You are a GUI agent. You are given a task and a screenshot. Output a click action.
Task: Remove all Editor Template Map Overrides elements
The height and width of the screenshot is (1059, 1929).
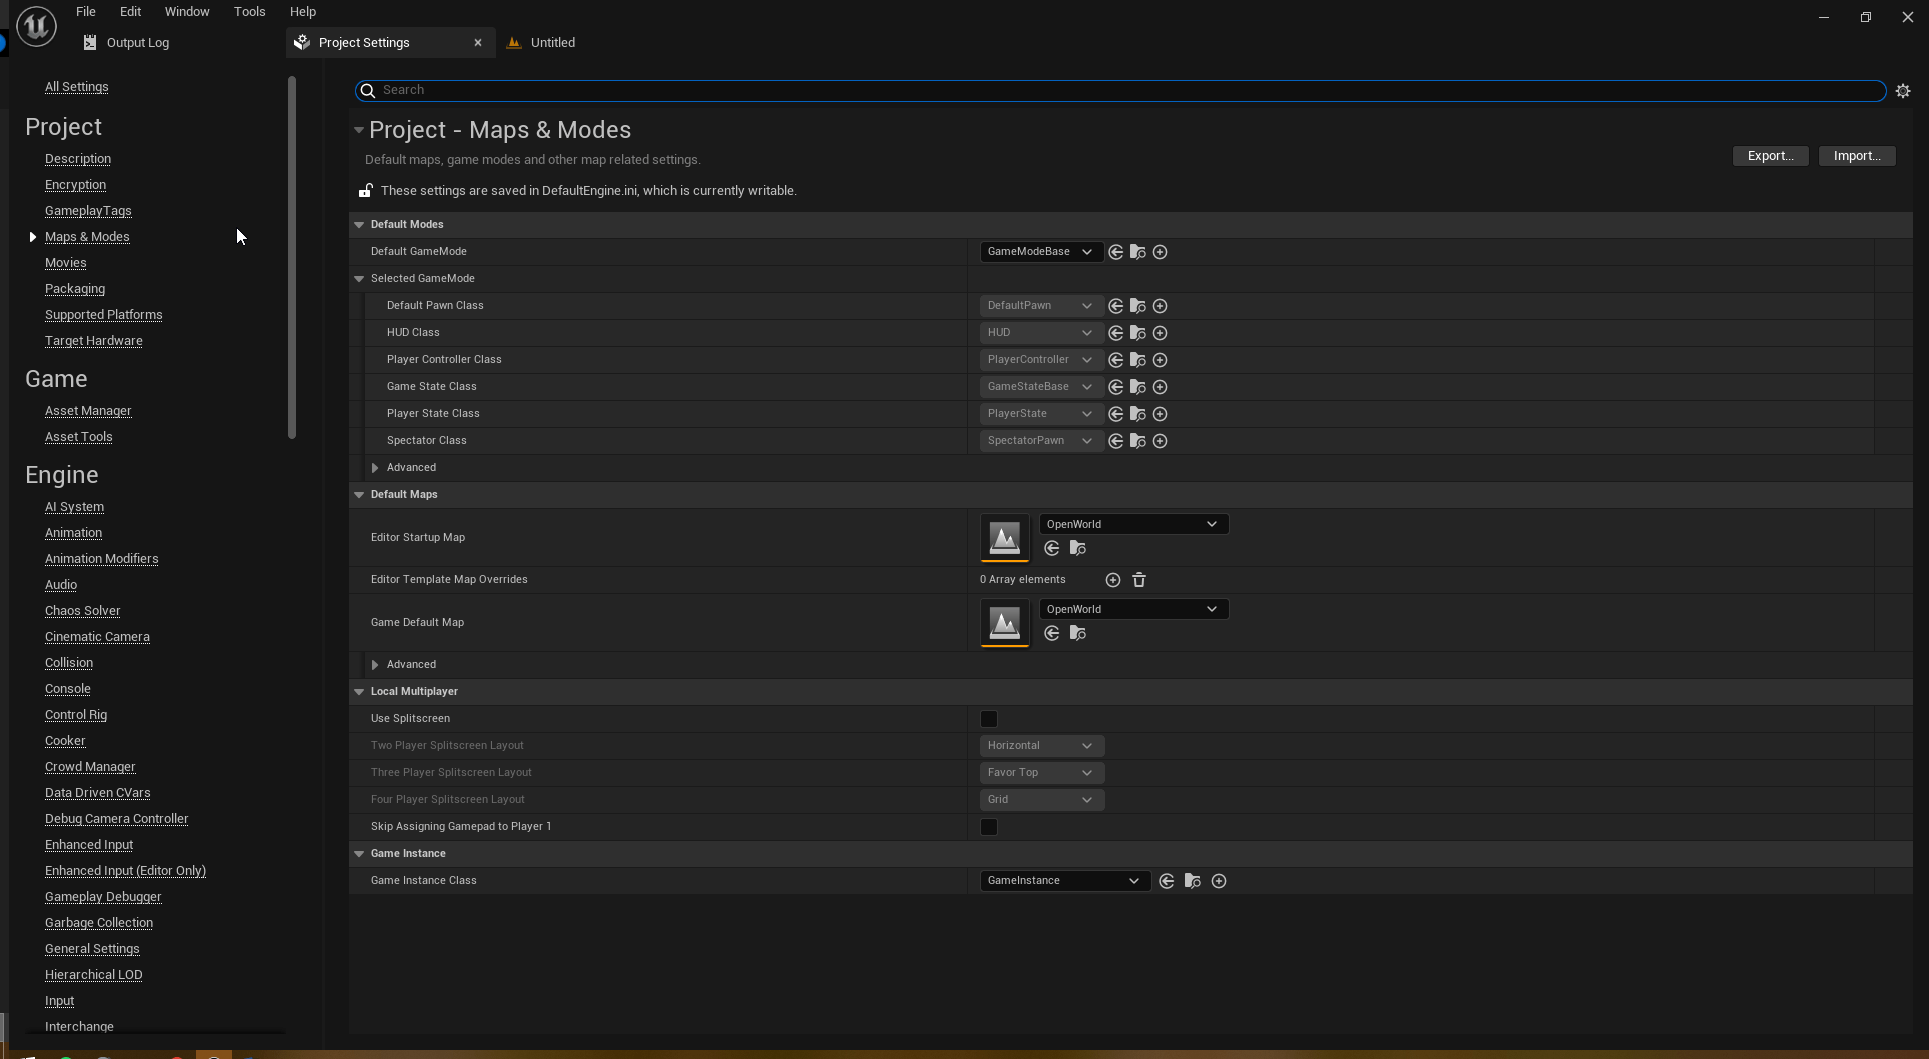coord(1139,580)
